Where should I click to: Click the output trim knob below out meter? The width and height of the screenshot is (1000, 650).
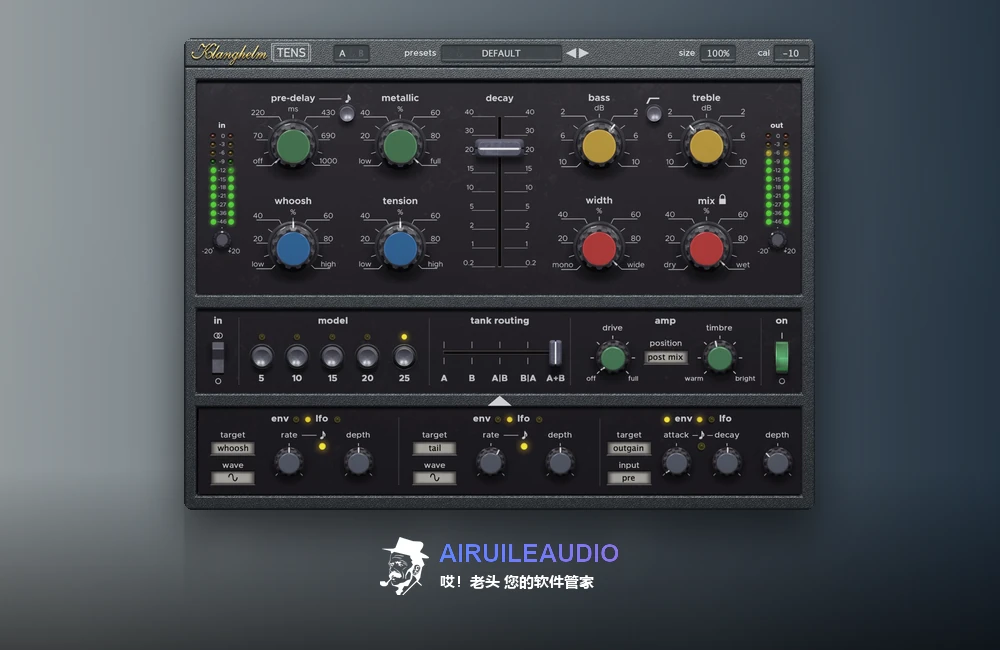click(777, 240)
